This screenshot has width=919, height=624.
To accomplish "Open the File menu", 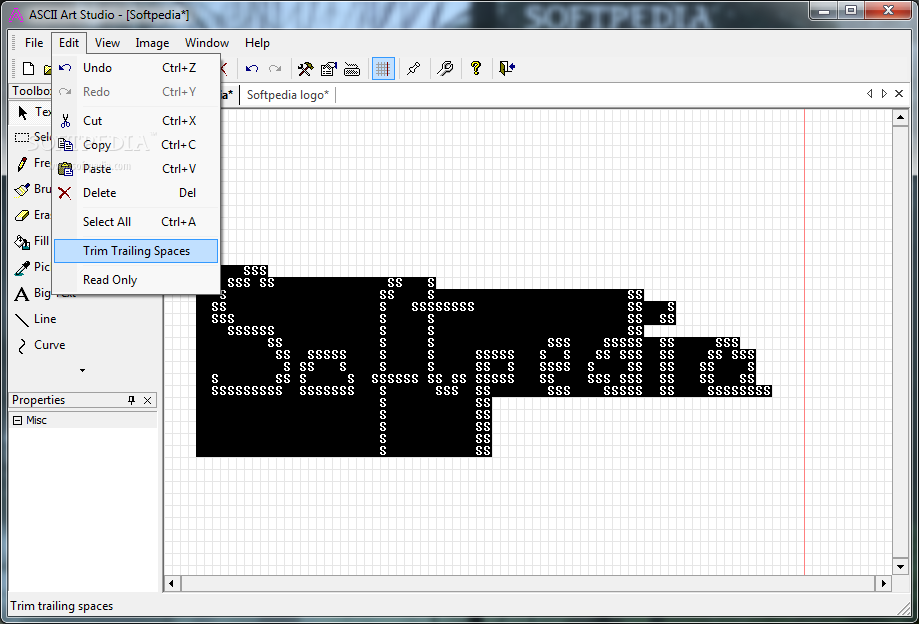I will point(34,43).
